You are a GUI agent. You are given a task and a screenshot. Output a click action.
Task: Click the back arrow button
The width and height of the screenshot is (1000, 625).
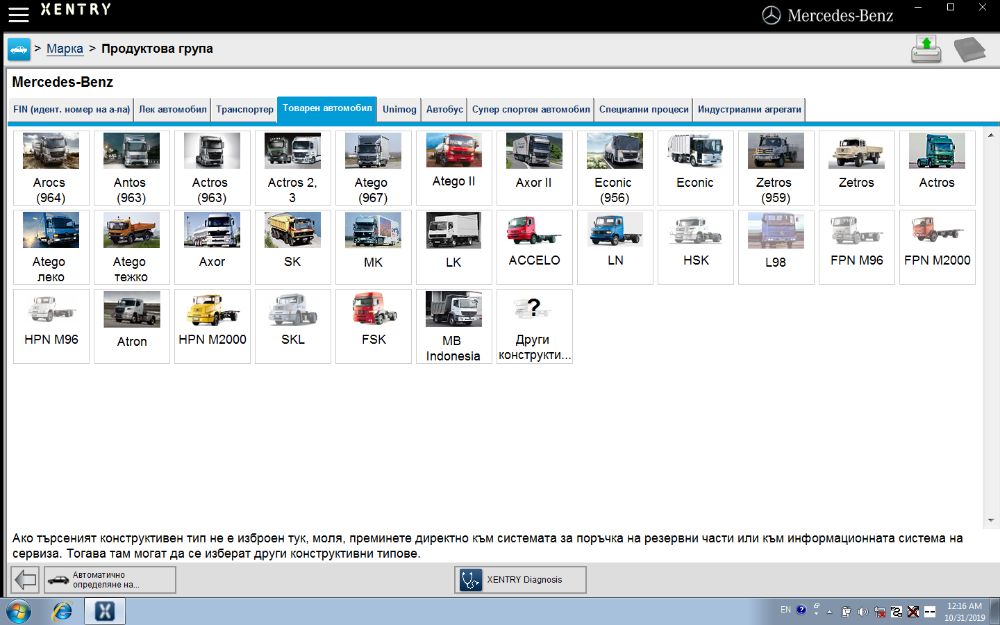tap(26, 580)
